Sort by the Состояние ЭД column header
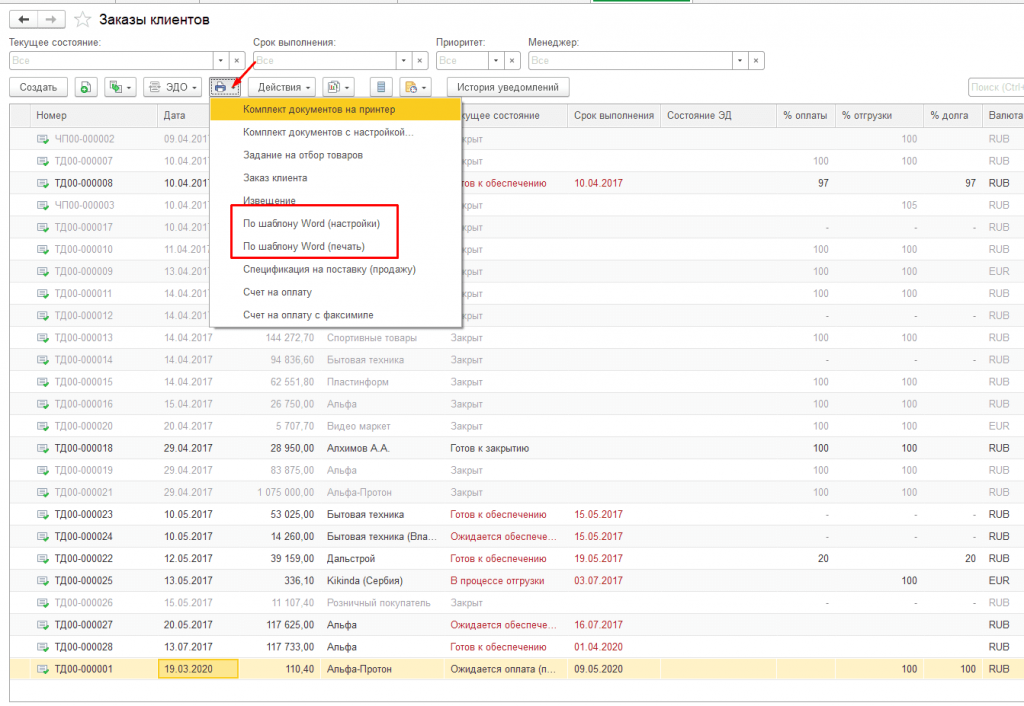 coord(718,116)
